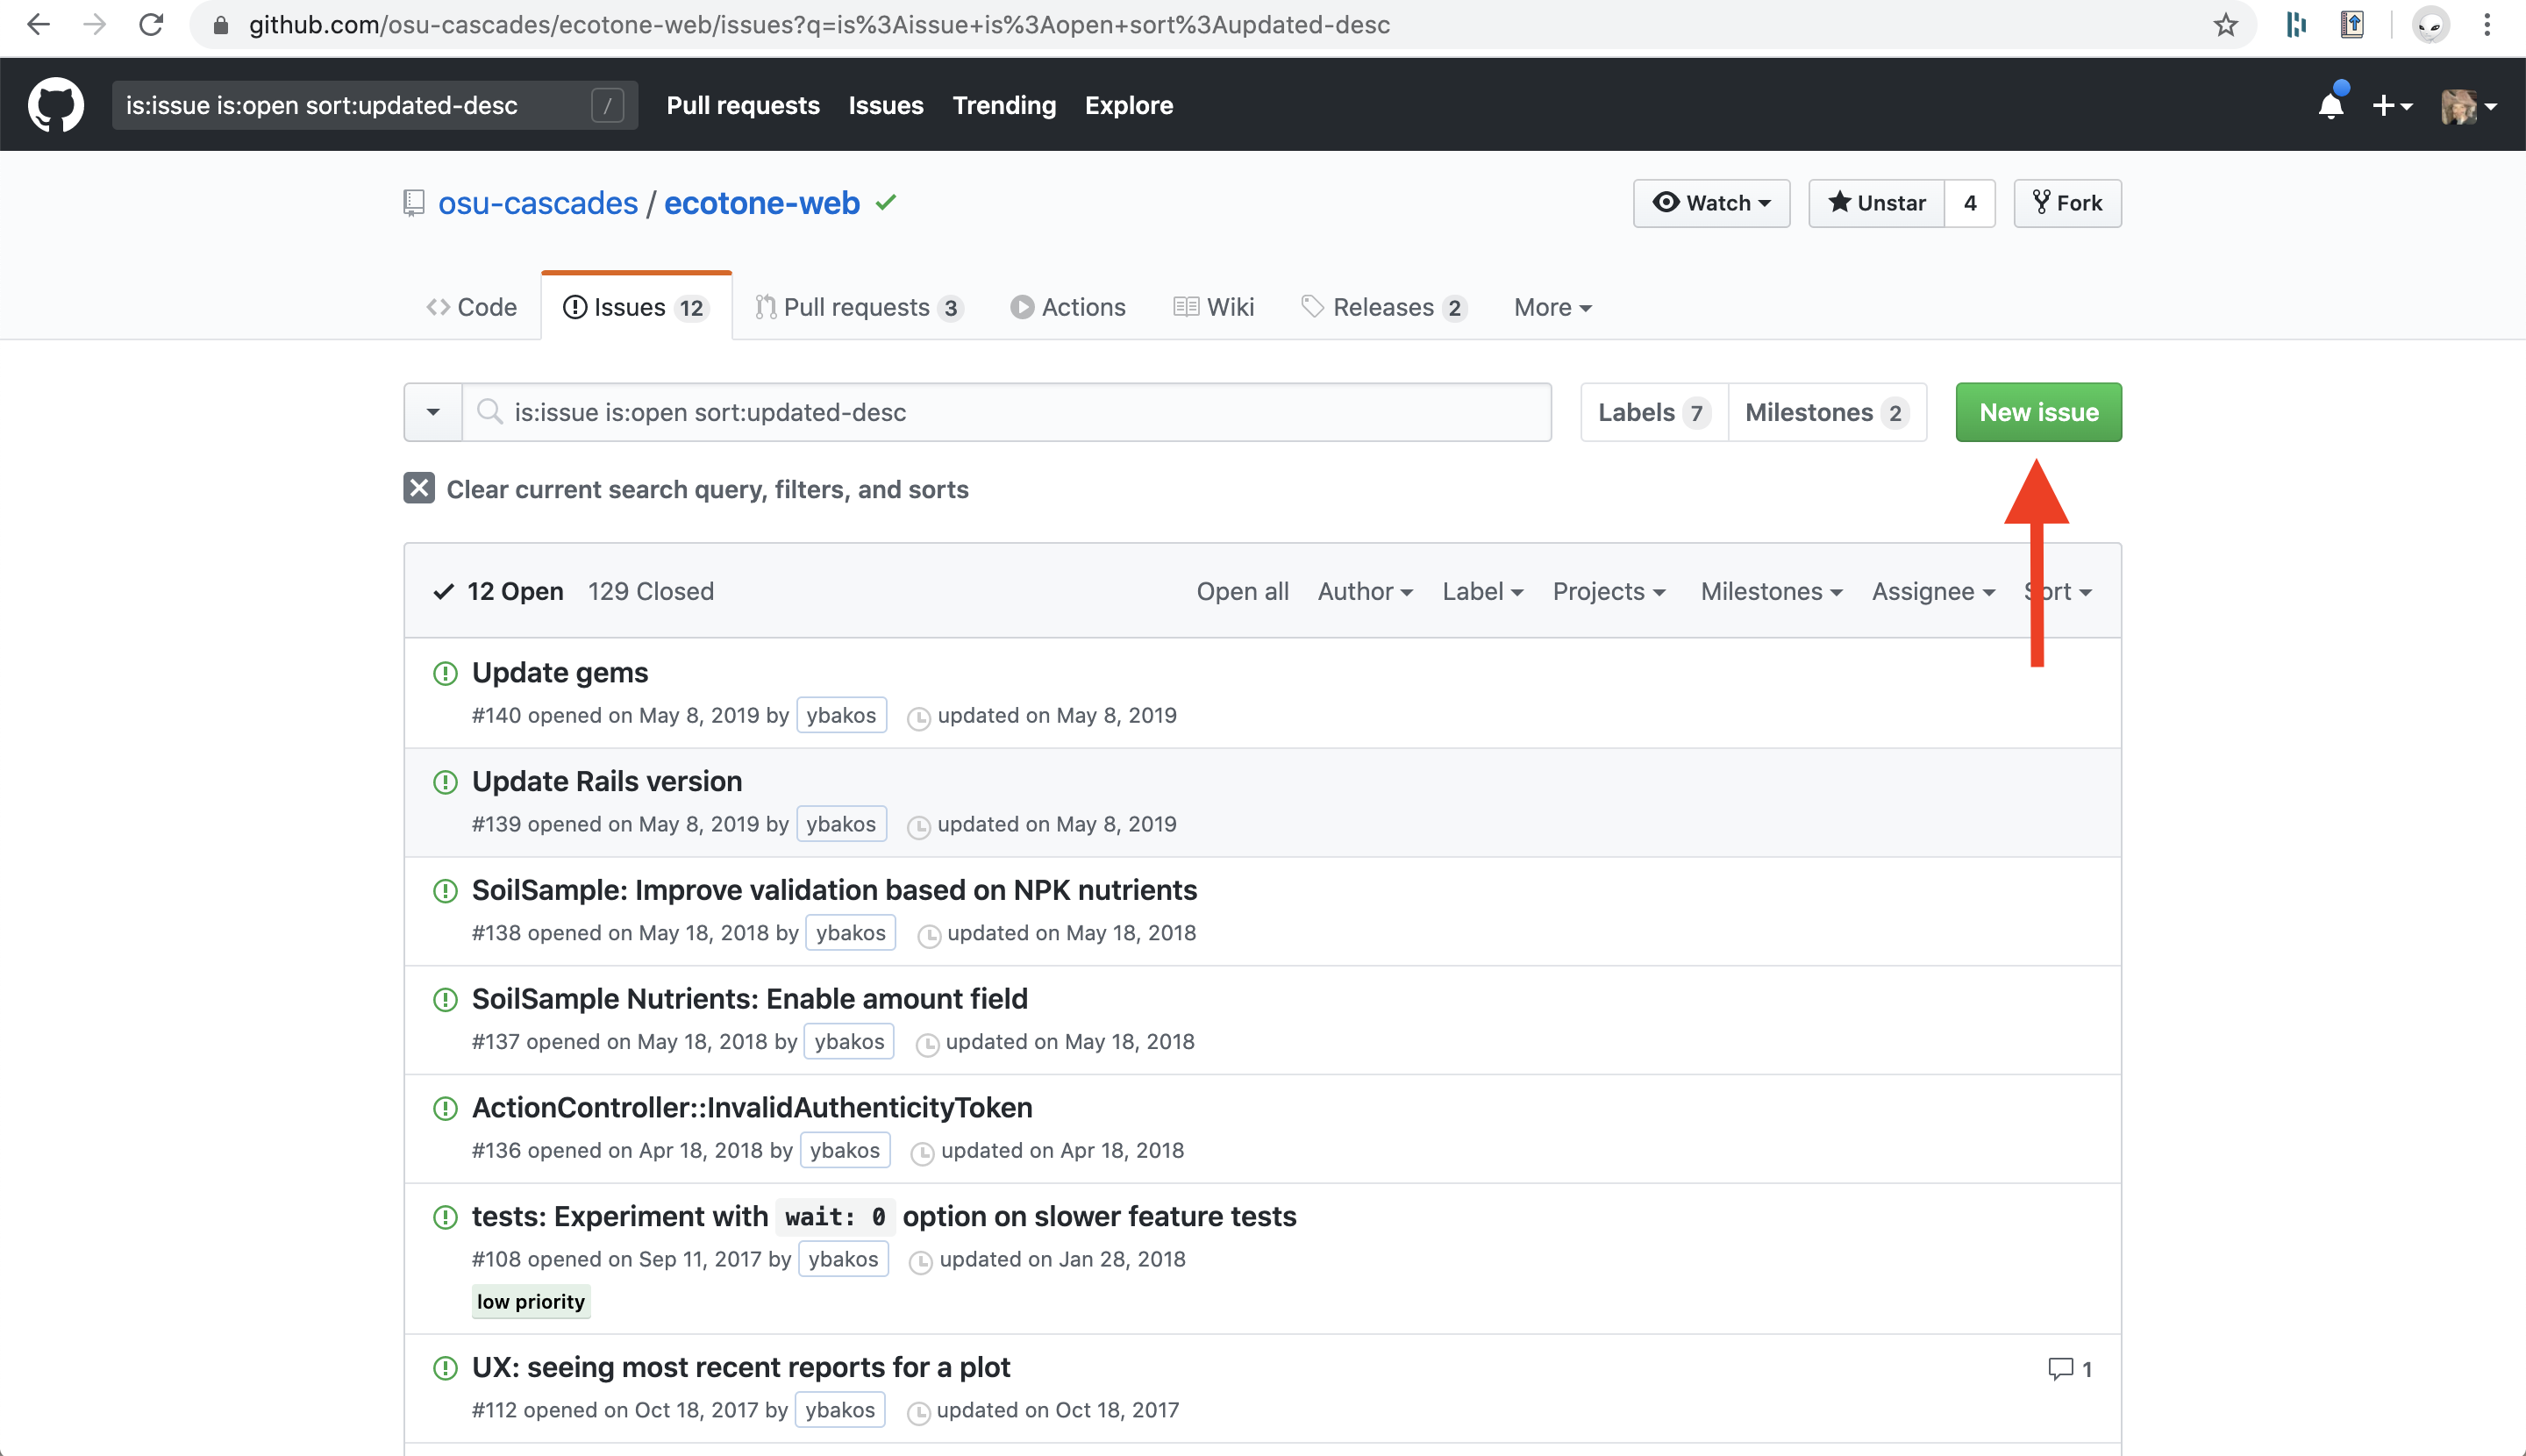
Task: Show the 12 Open issues
Action: (x=498, y=591)
